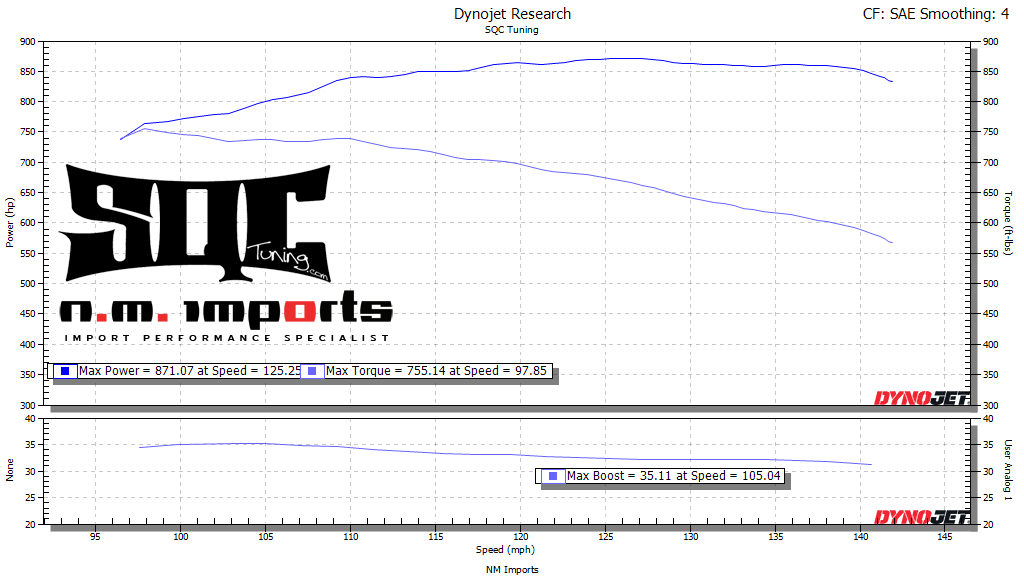Click the None axis label on boost graph
Viewport: 1024px width, 576px height.
pos(10,470)
